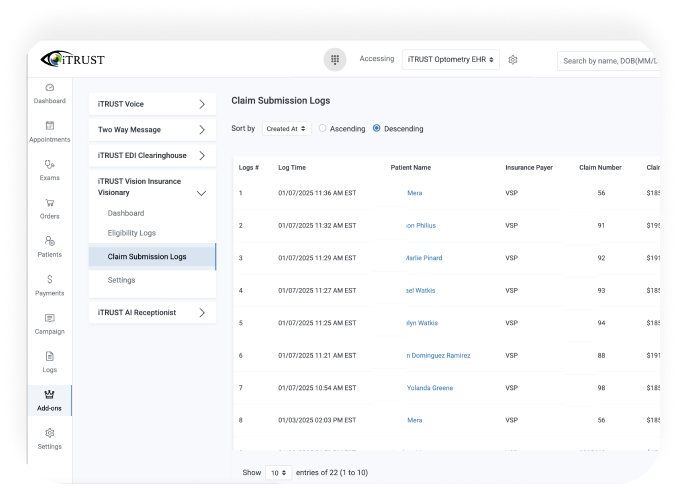Viewport: 680px width, 490px height.
Task: Expand the iTRUST AI Receptionist section
Action: (152, 313)
